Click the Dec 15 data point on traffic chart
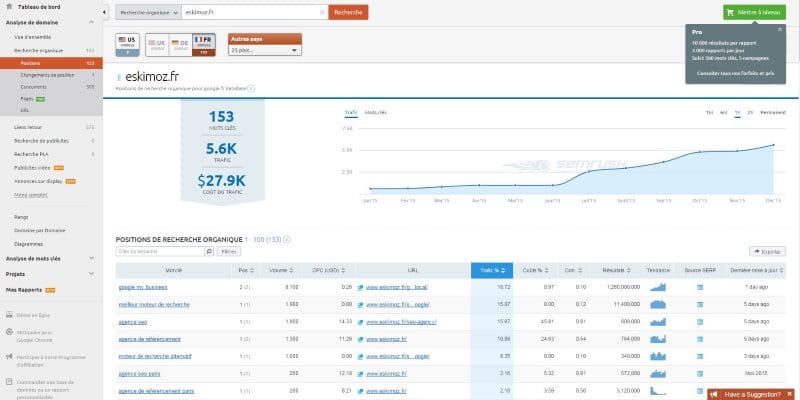 coord(773,145)
